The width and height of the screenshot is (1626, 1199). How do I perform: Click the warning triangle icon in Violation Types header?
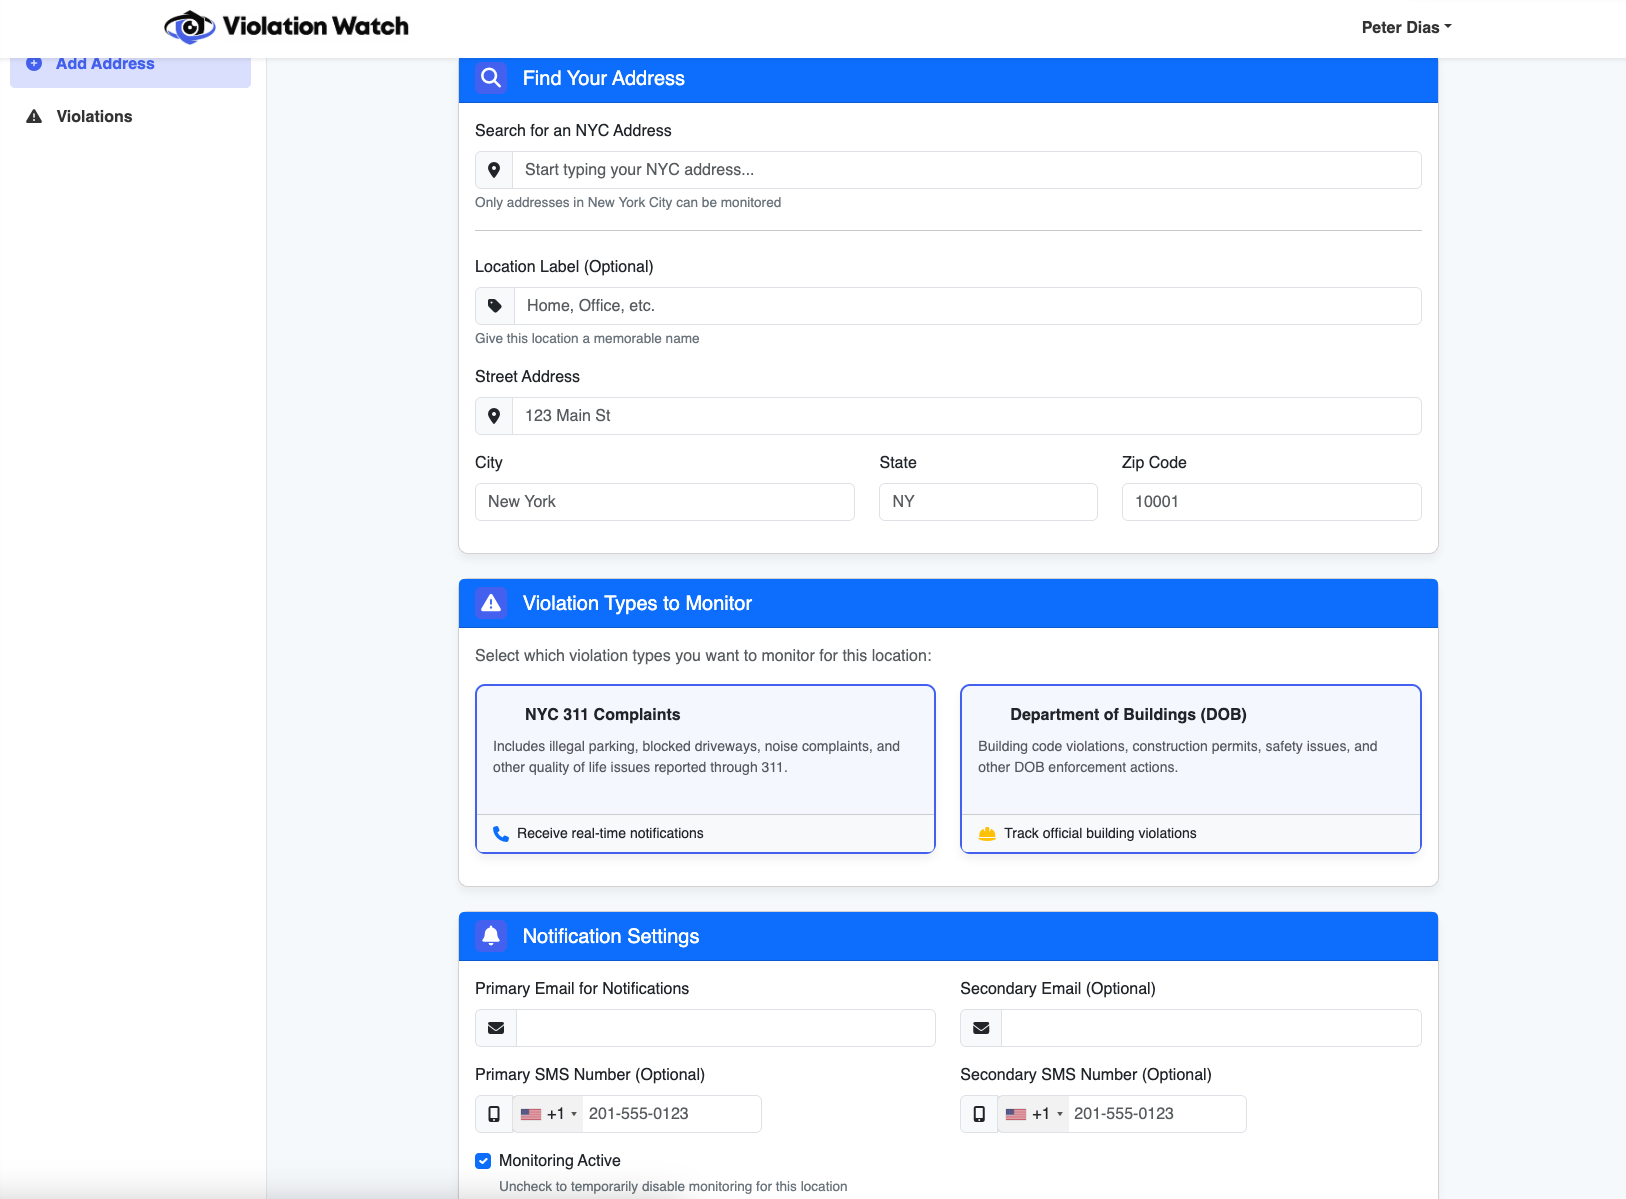(491, 602)
